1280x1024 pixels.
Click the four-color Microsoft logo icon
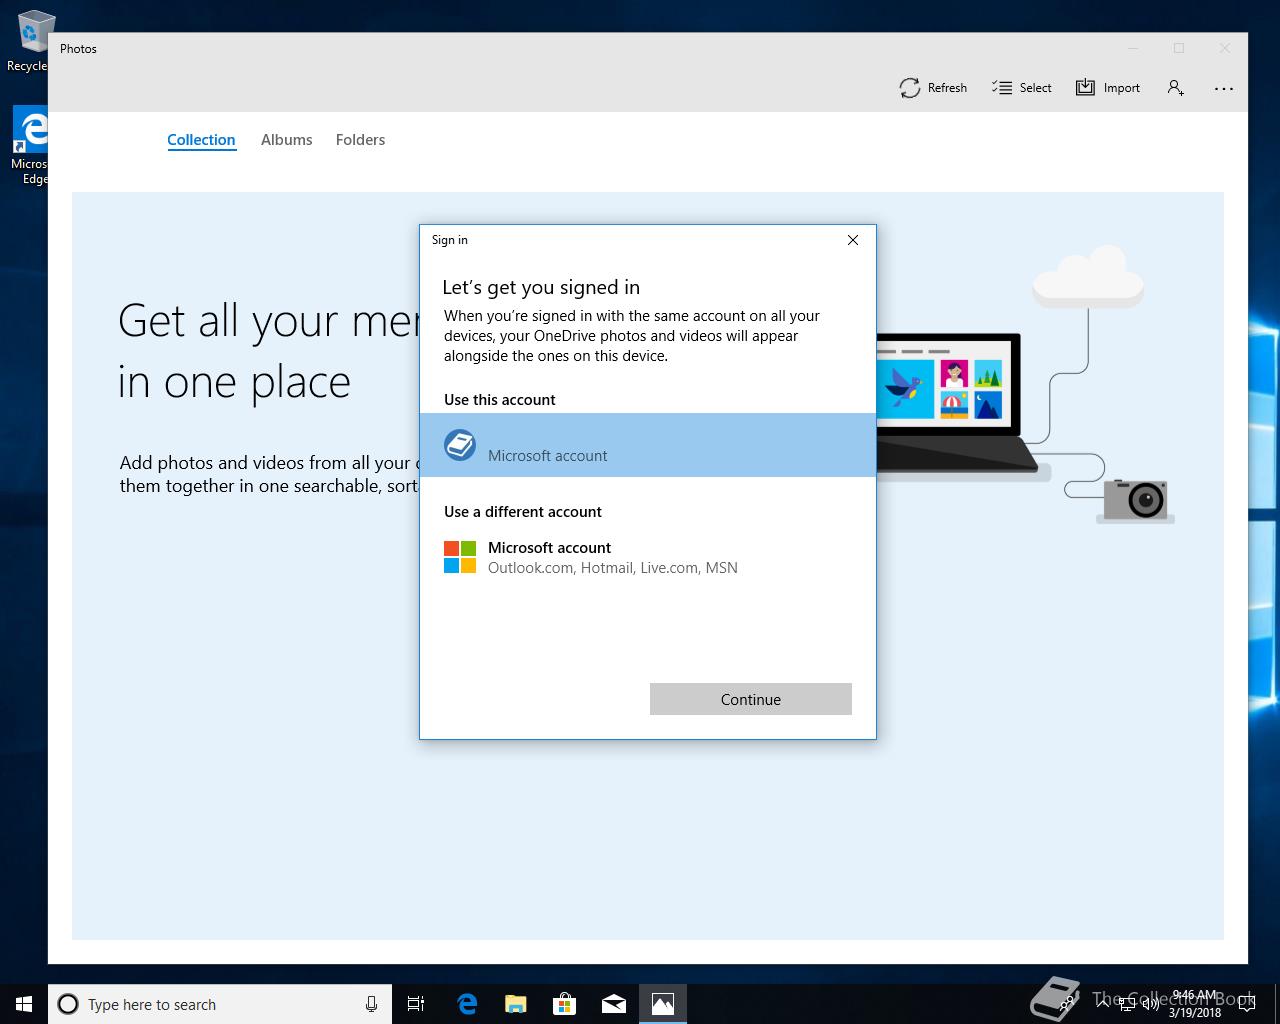coord(460,557)
